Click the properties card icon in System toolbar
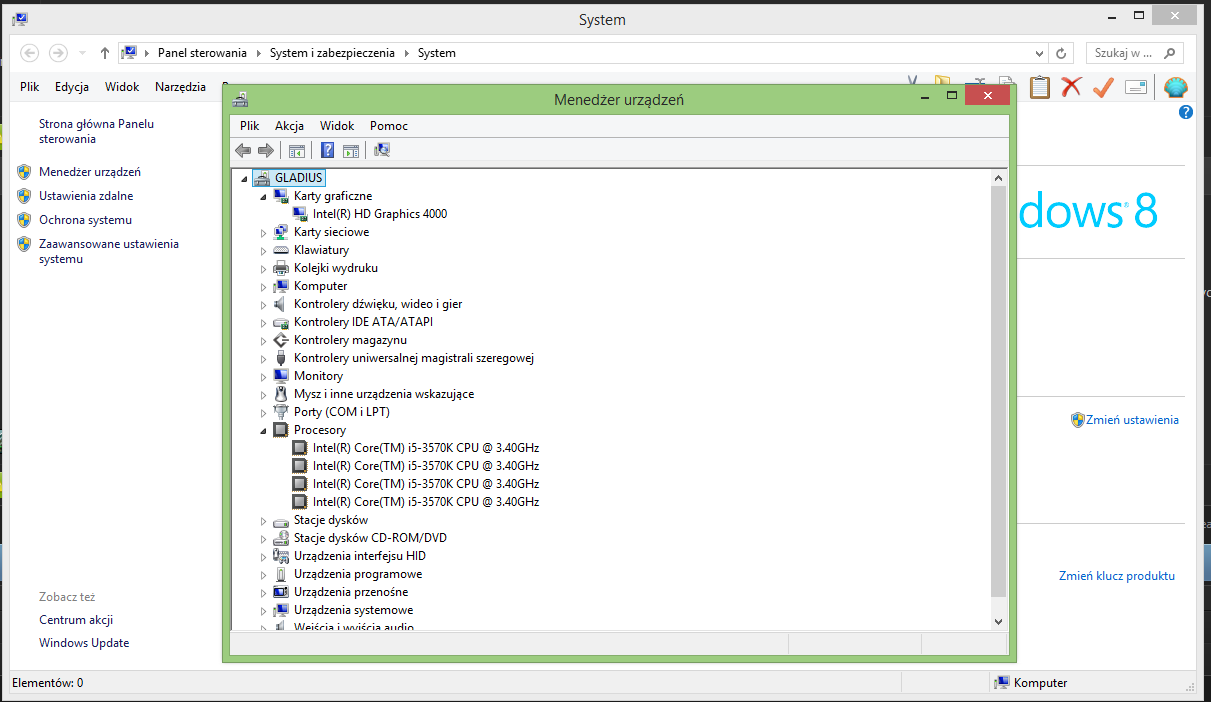Screen dimensions: 1211x702 click(x=1135, y=87)
